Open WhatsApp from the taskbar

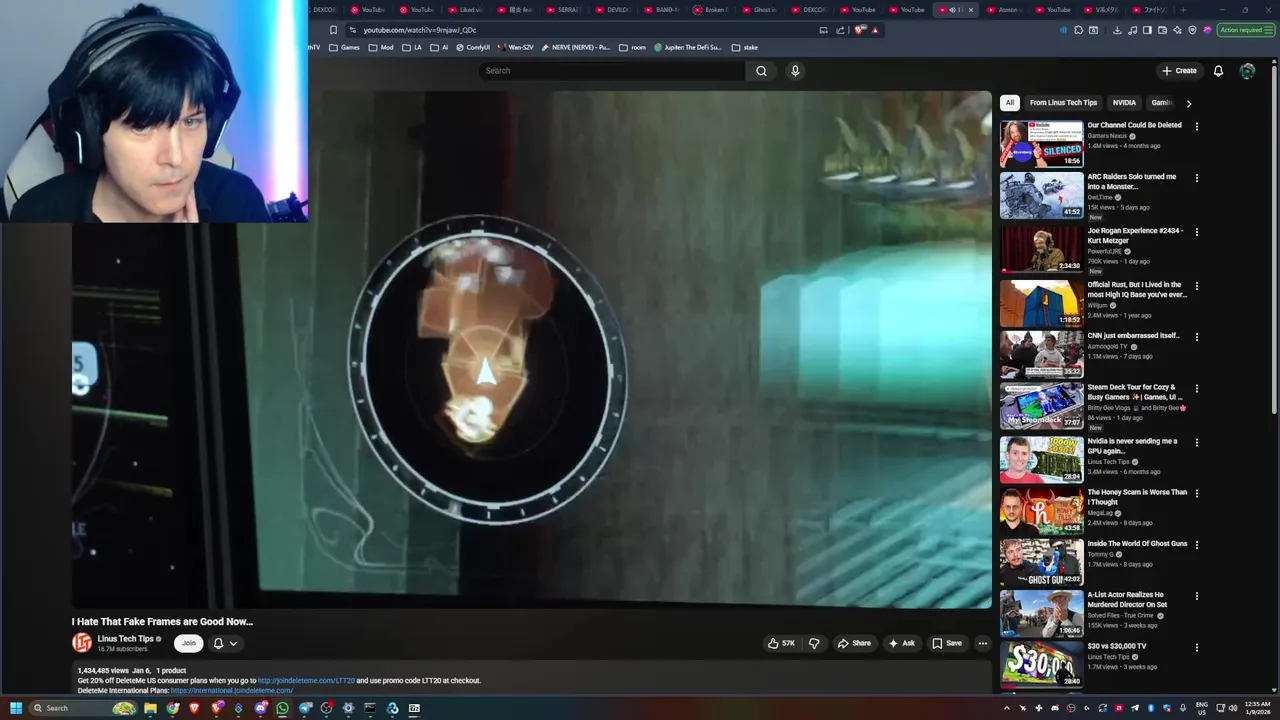282,708
